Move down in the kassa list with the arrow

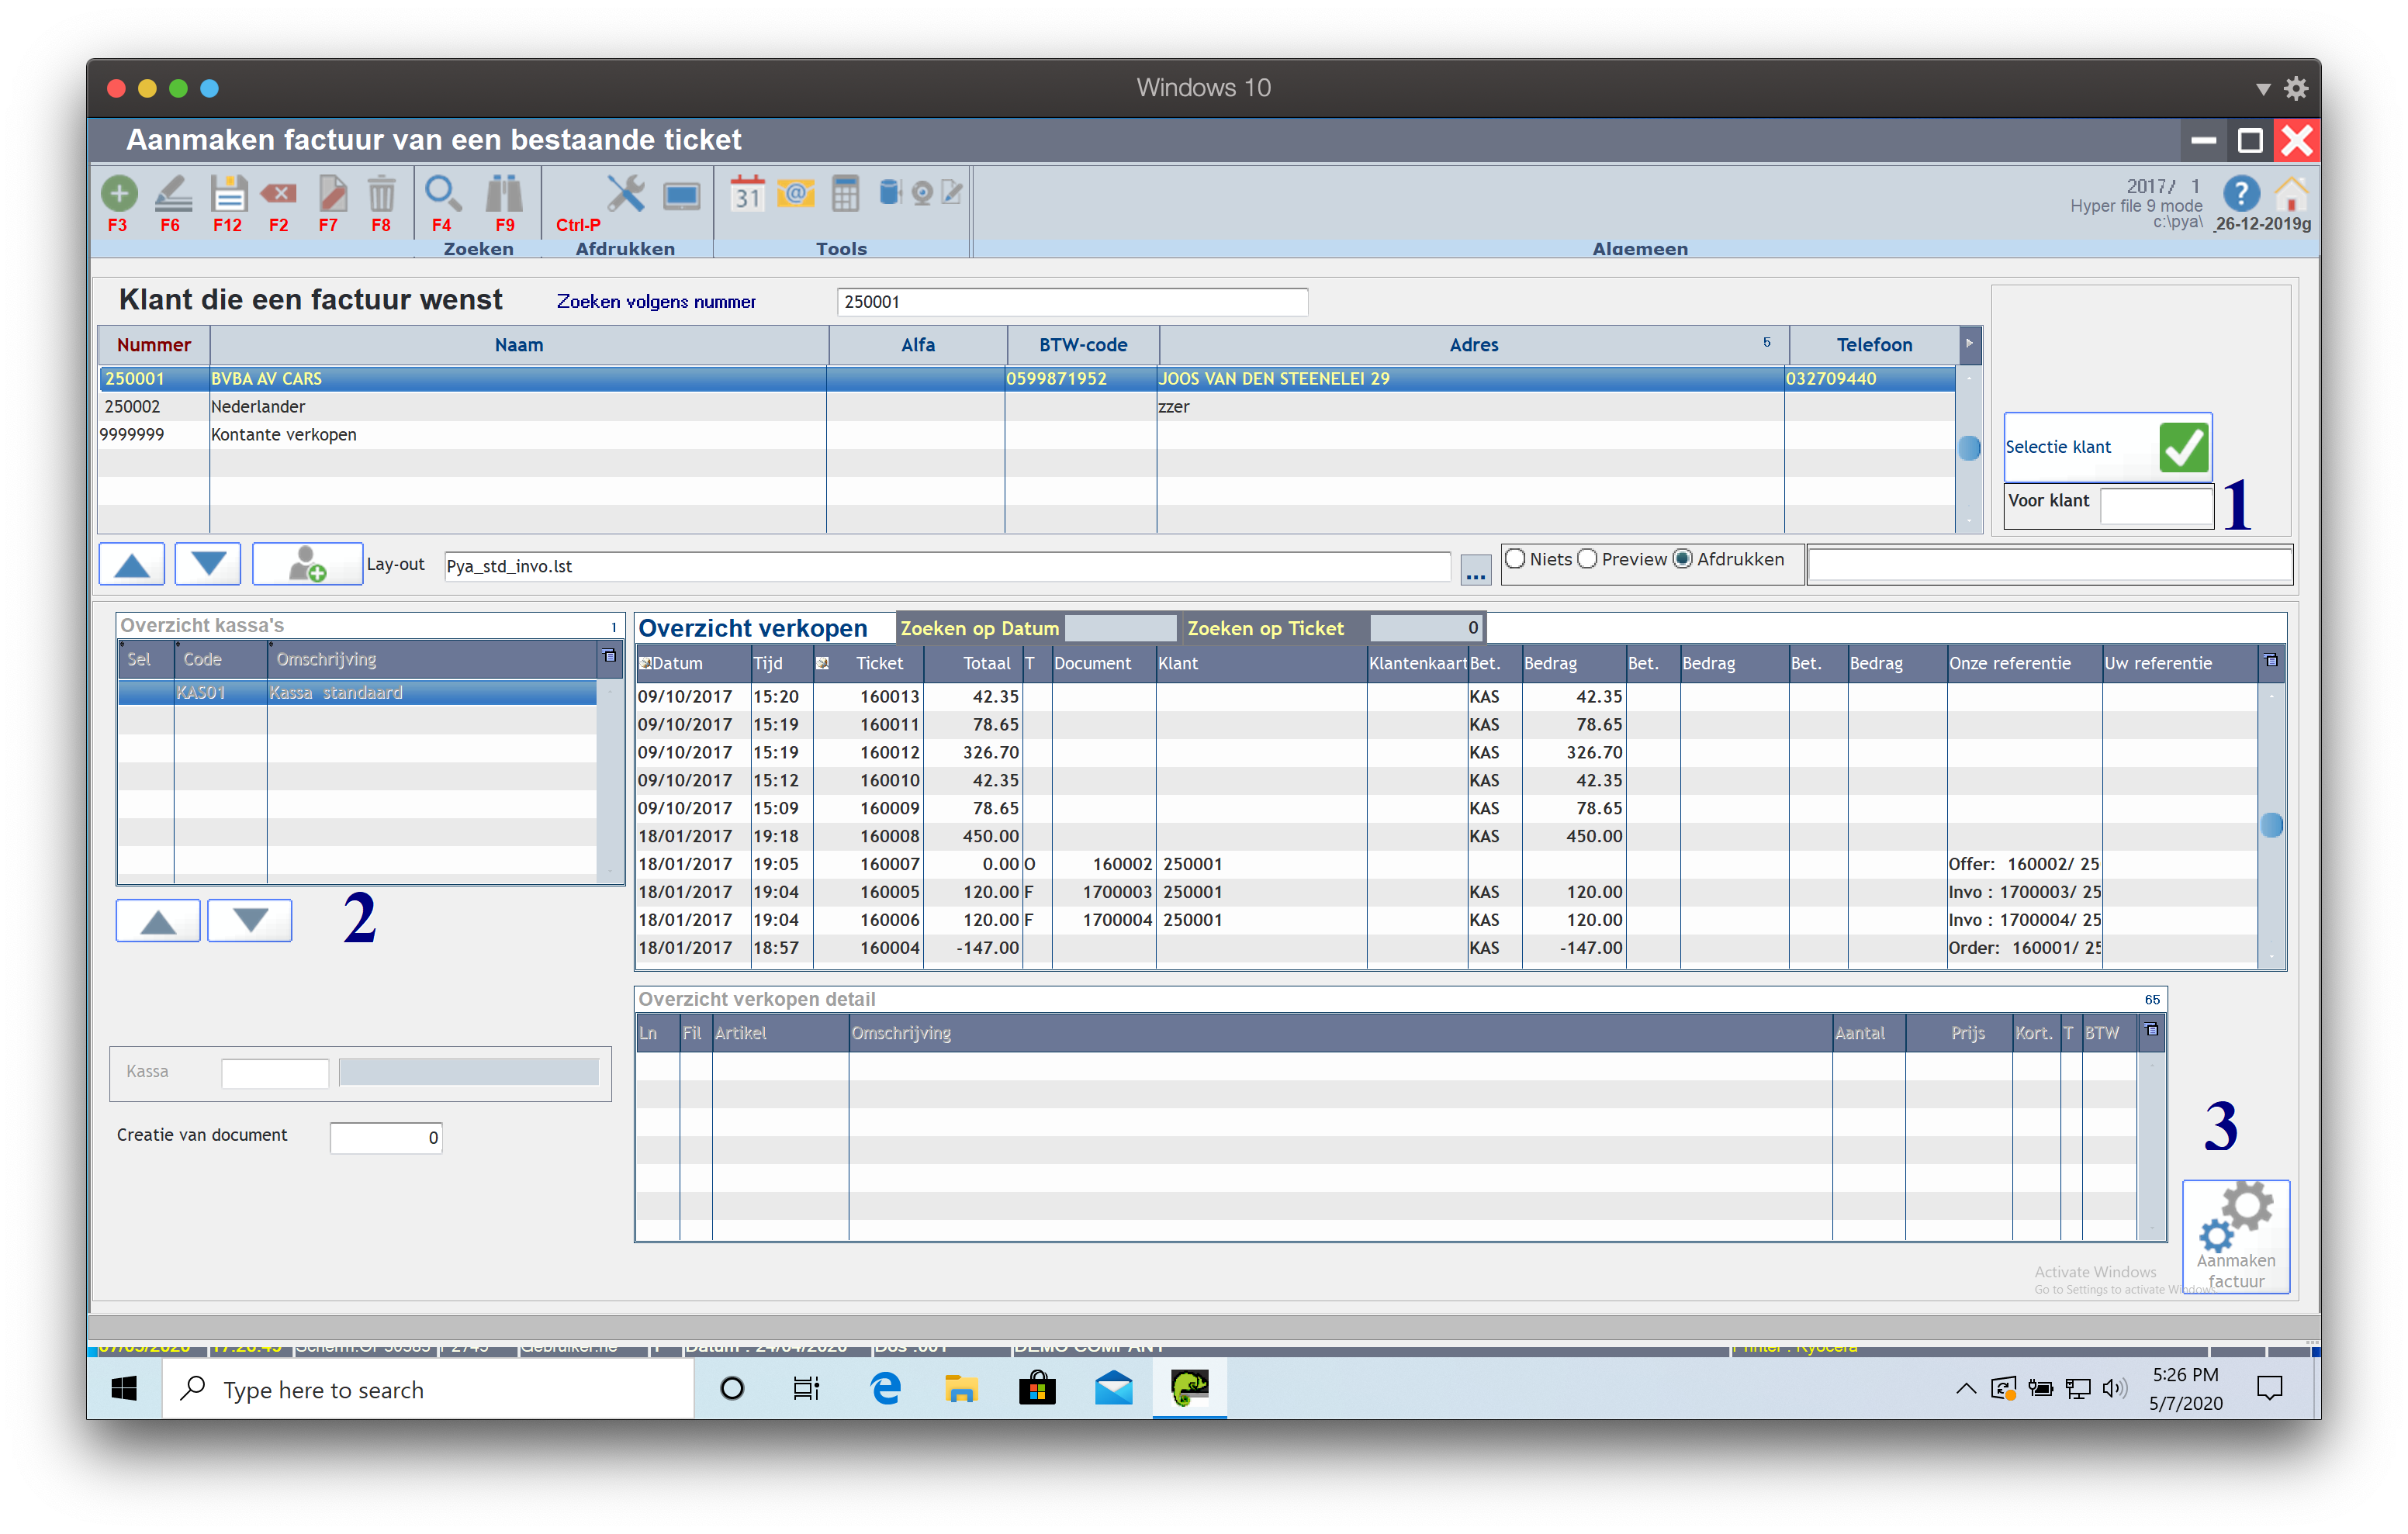pos(249,920)
